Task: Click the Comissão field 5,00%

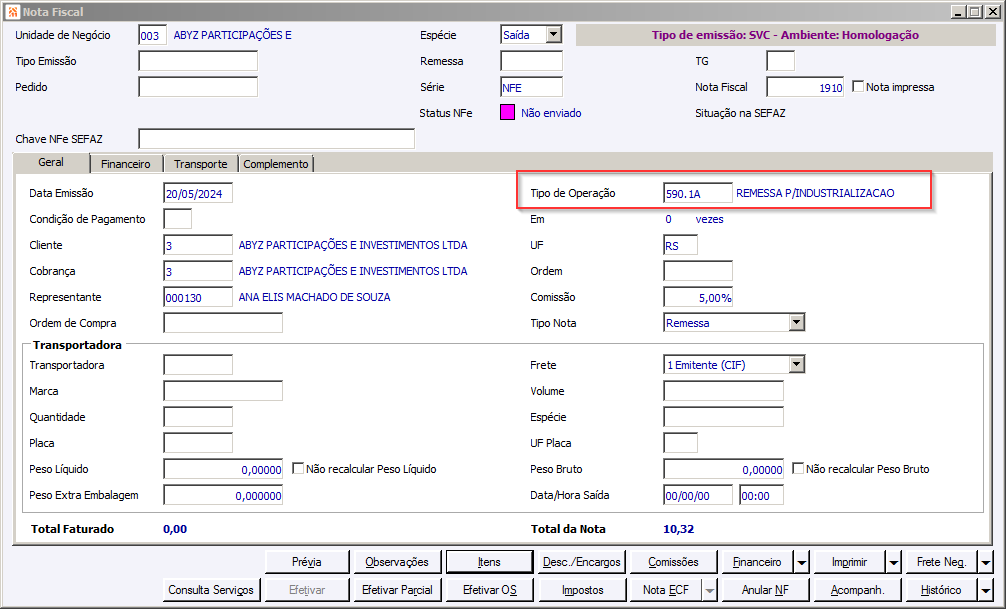Action: 697,297
